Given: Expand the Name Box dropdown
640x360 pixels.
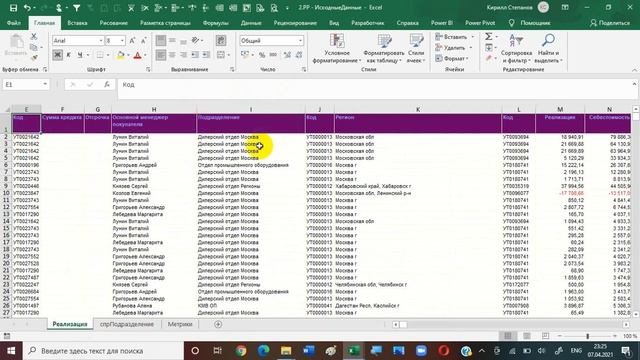Looking at the screenshot, I should (x=45, y=84).
